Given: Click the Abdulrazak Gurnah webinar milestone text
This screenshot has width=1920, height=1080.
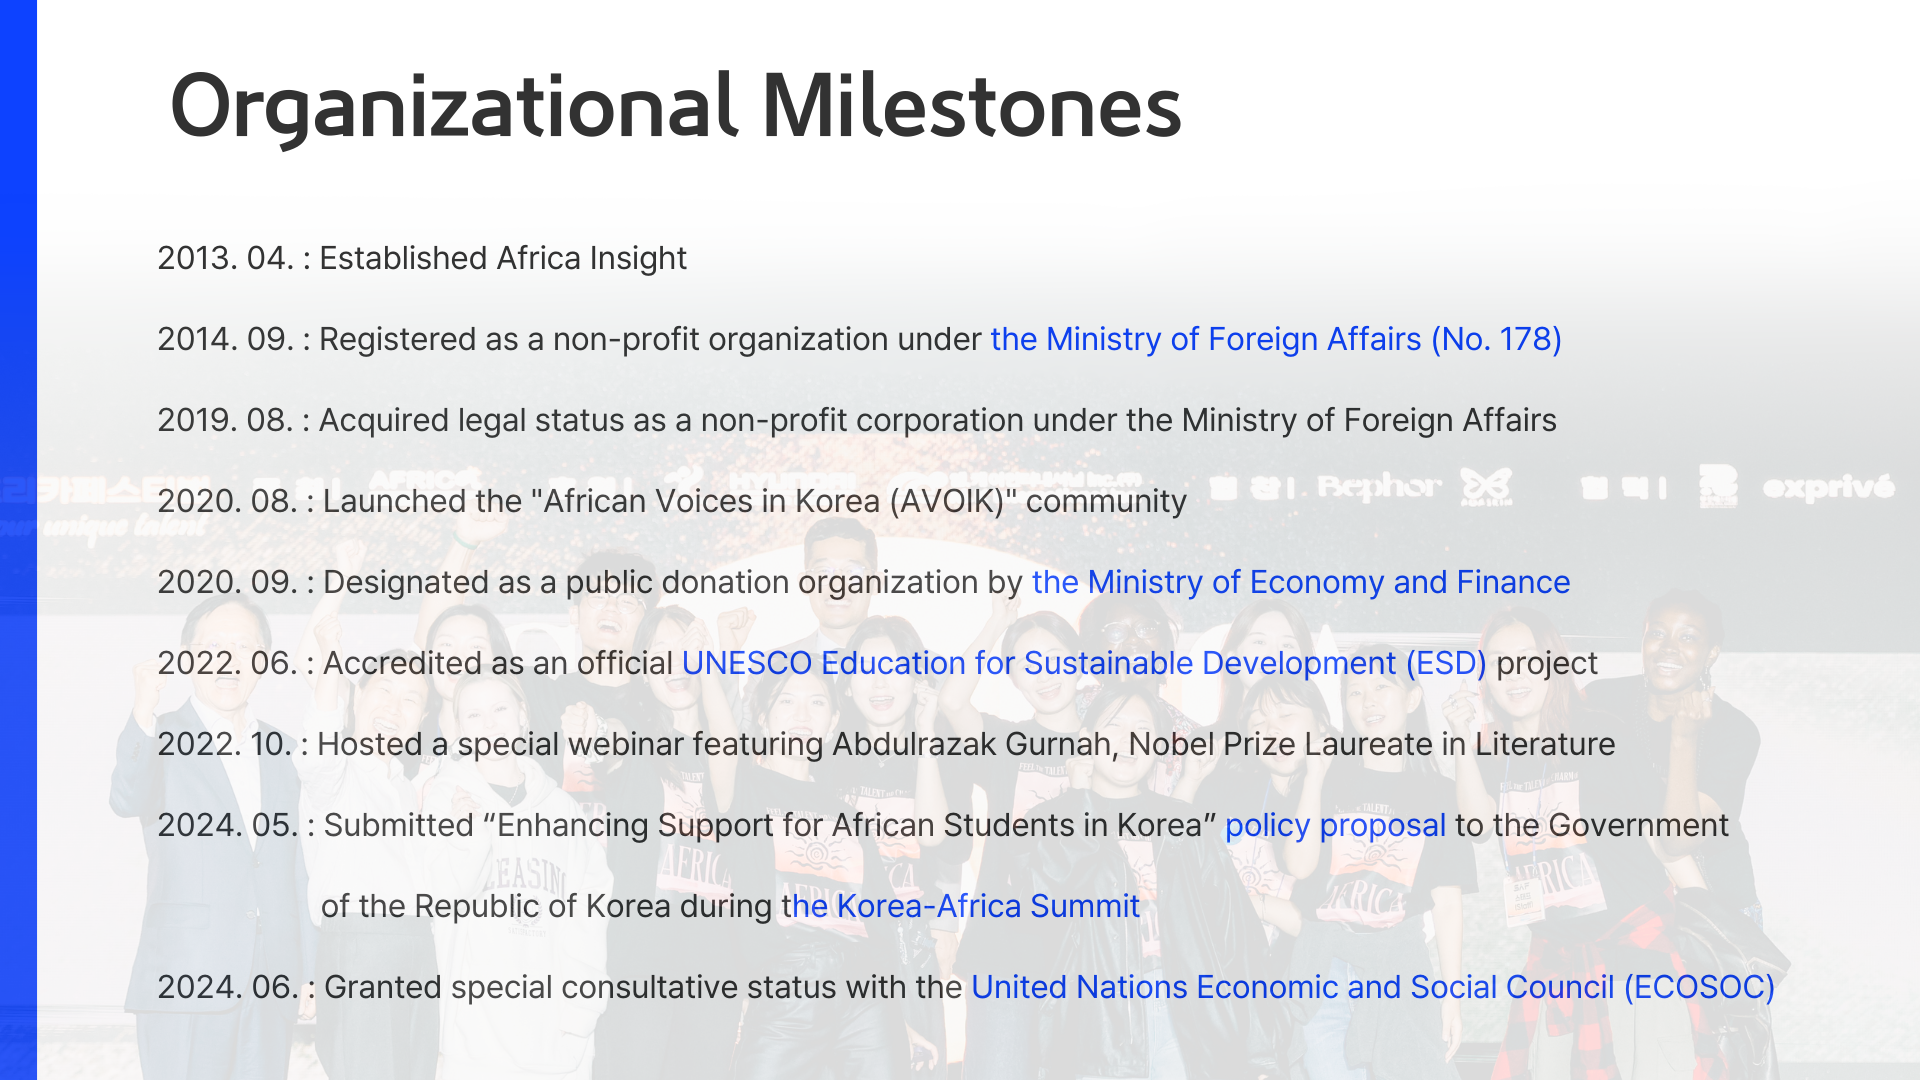Looking at the screenshot, I should pos(886,745).
